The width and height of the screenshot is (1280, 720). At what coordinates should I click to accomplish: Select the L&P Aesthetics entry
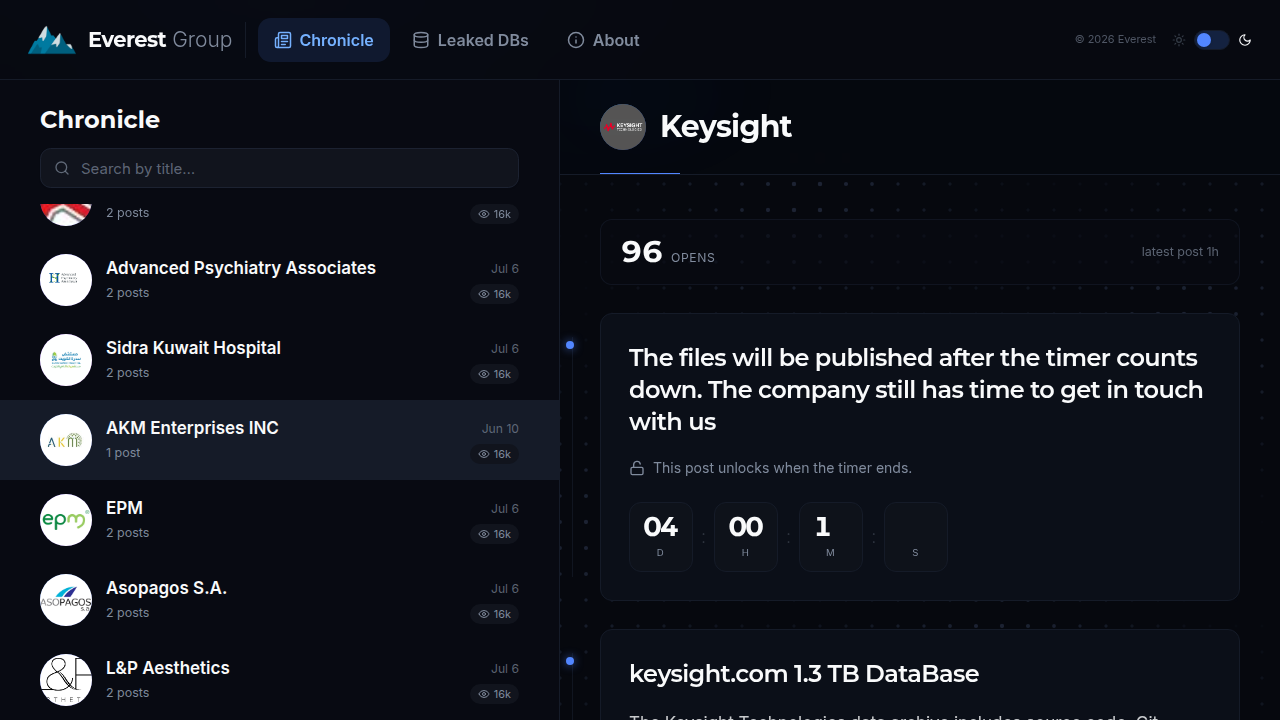279,680
